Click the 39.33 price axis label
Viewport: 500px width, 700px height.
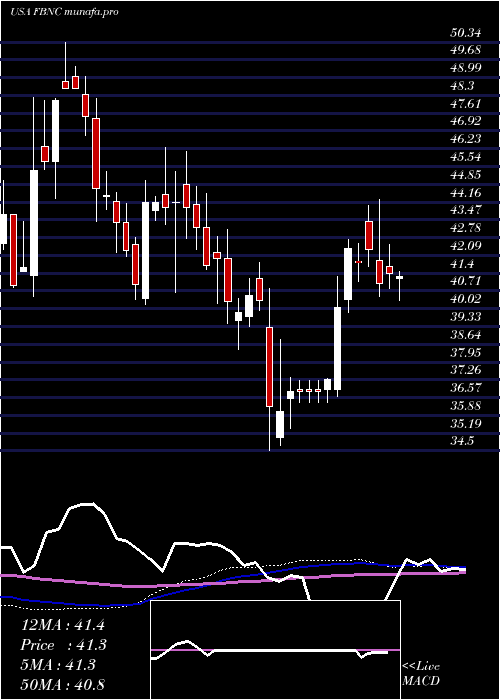[464, 317]
